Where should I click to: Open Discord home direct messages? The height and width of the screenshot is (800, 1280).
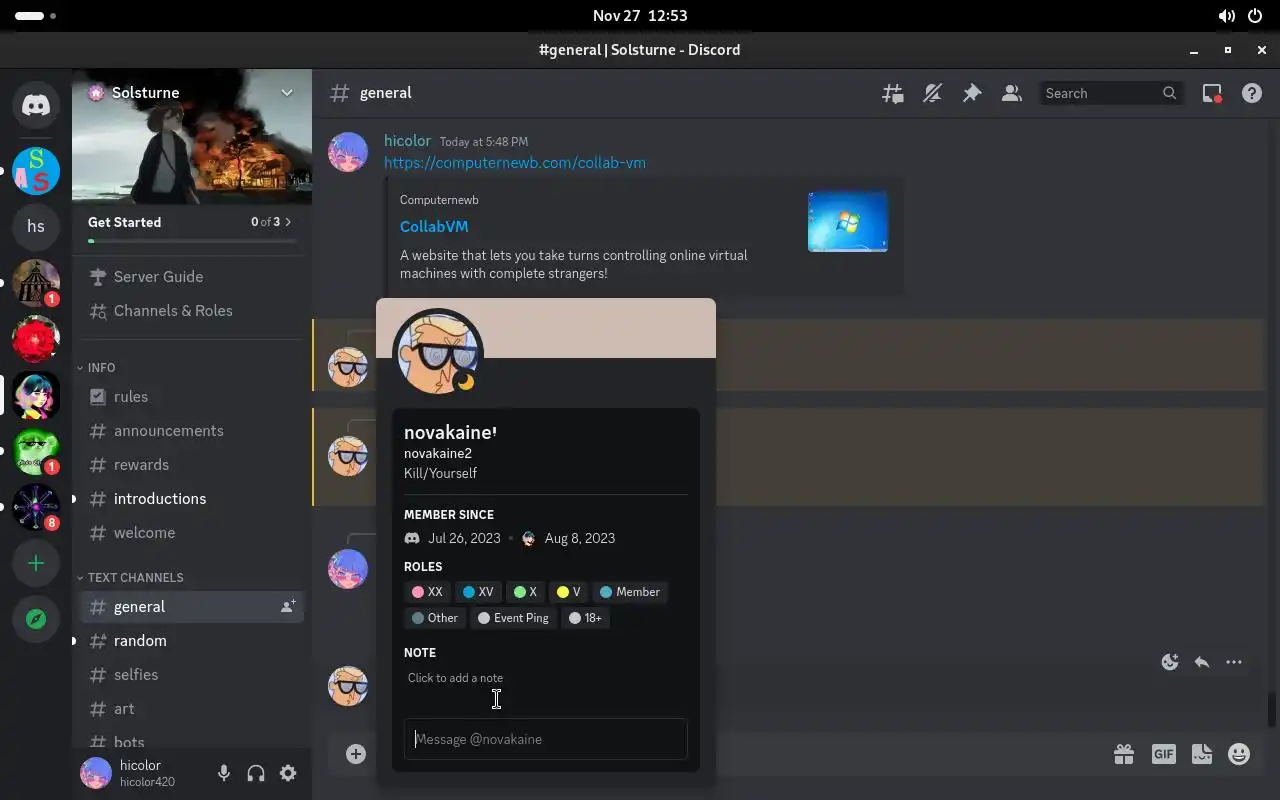pyautogui.click(x=36, y=105)
